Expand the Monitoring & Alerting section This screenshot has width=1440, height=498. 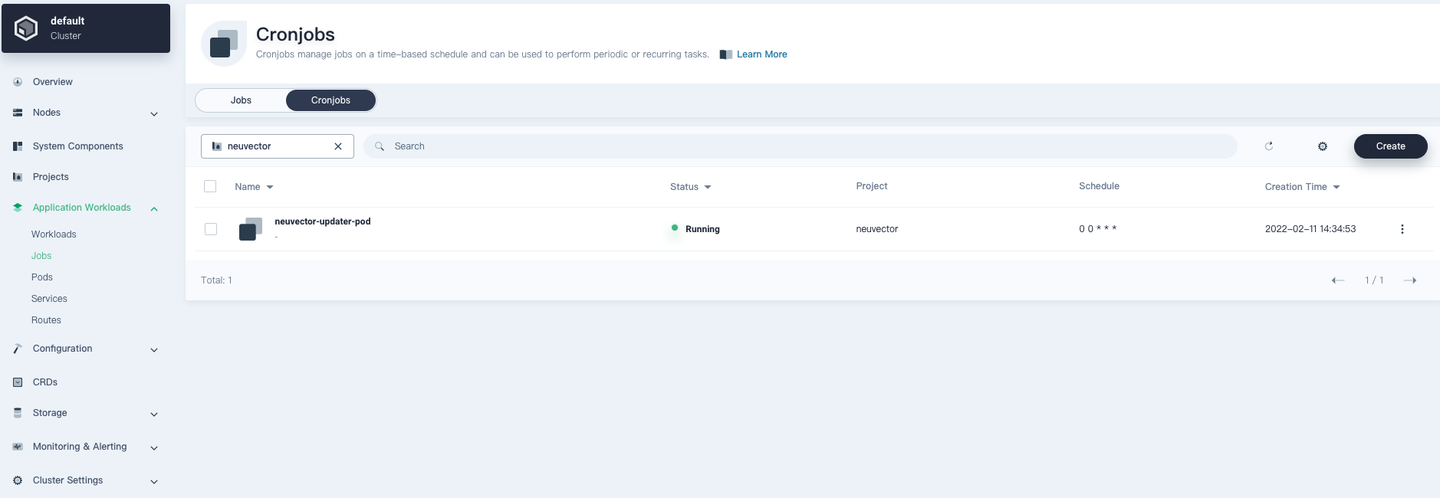(x=154, y=448)
